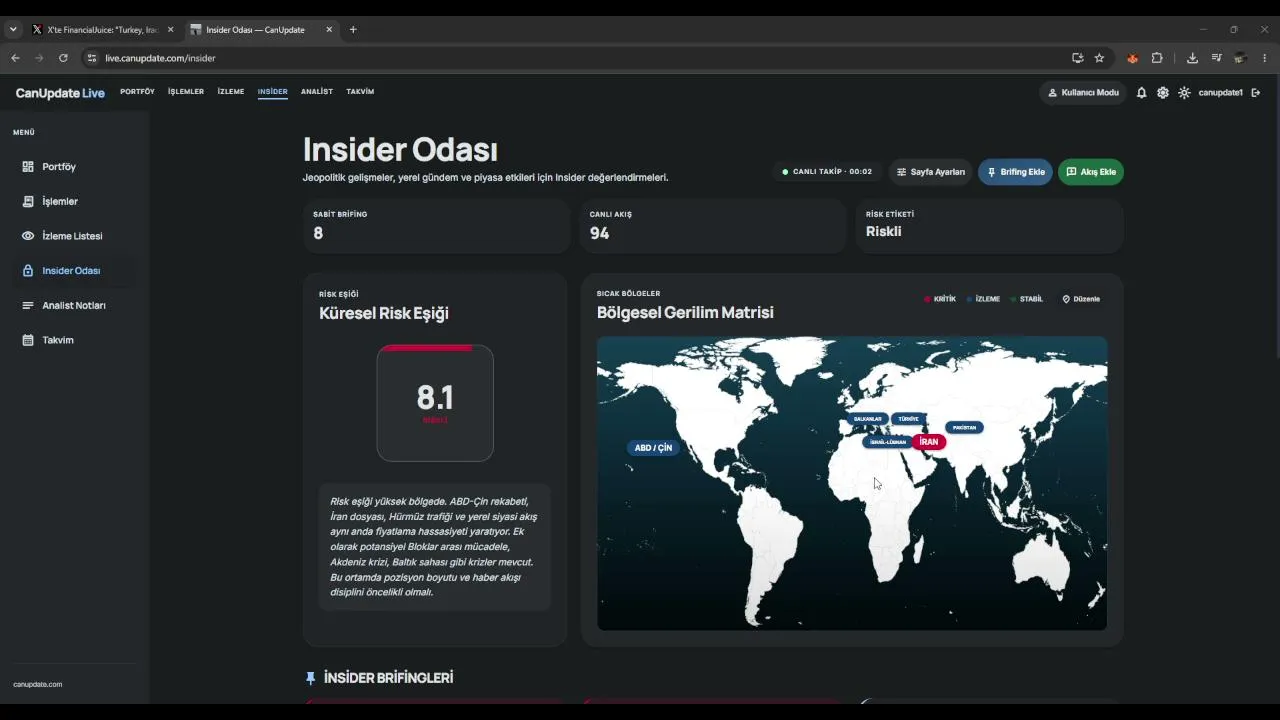Click the green Akış Ekle button
The image size is (1280, 720).
(x=1091, y=172)
